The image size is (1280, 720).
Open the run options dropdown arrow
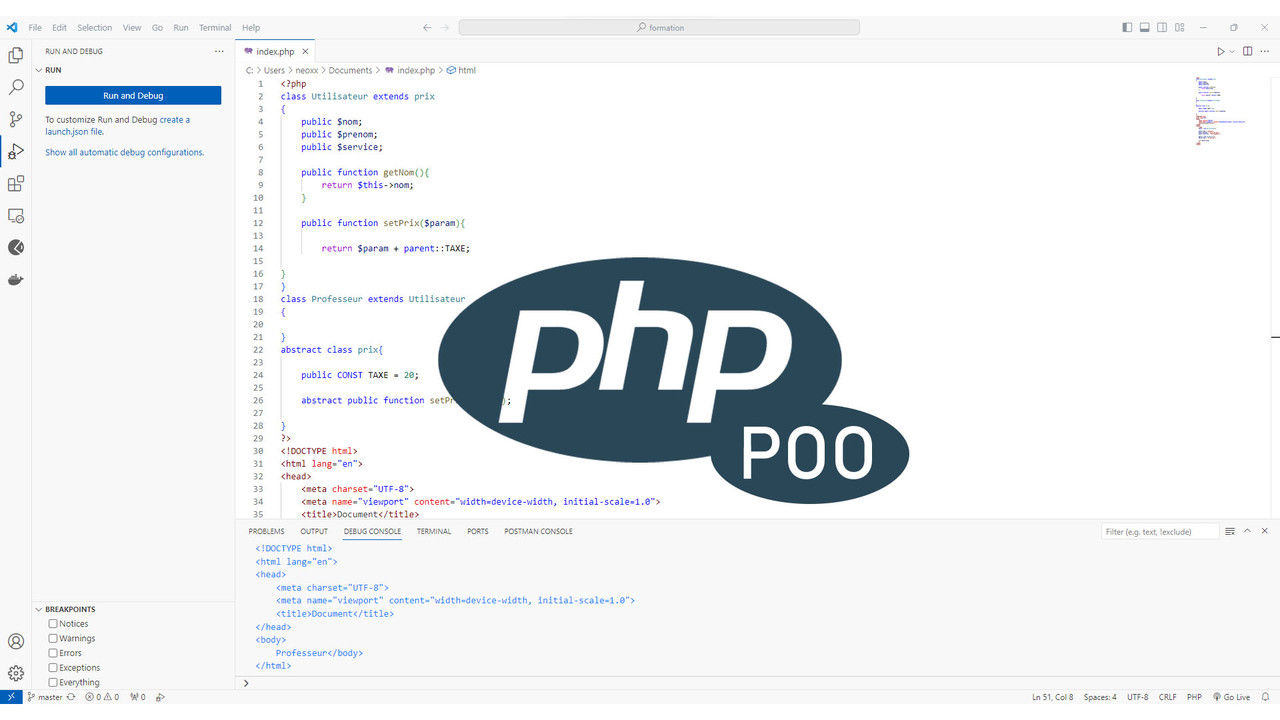click(1232, 51)
